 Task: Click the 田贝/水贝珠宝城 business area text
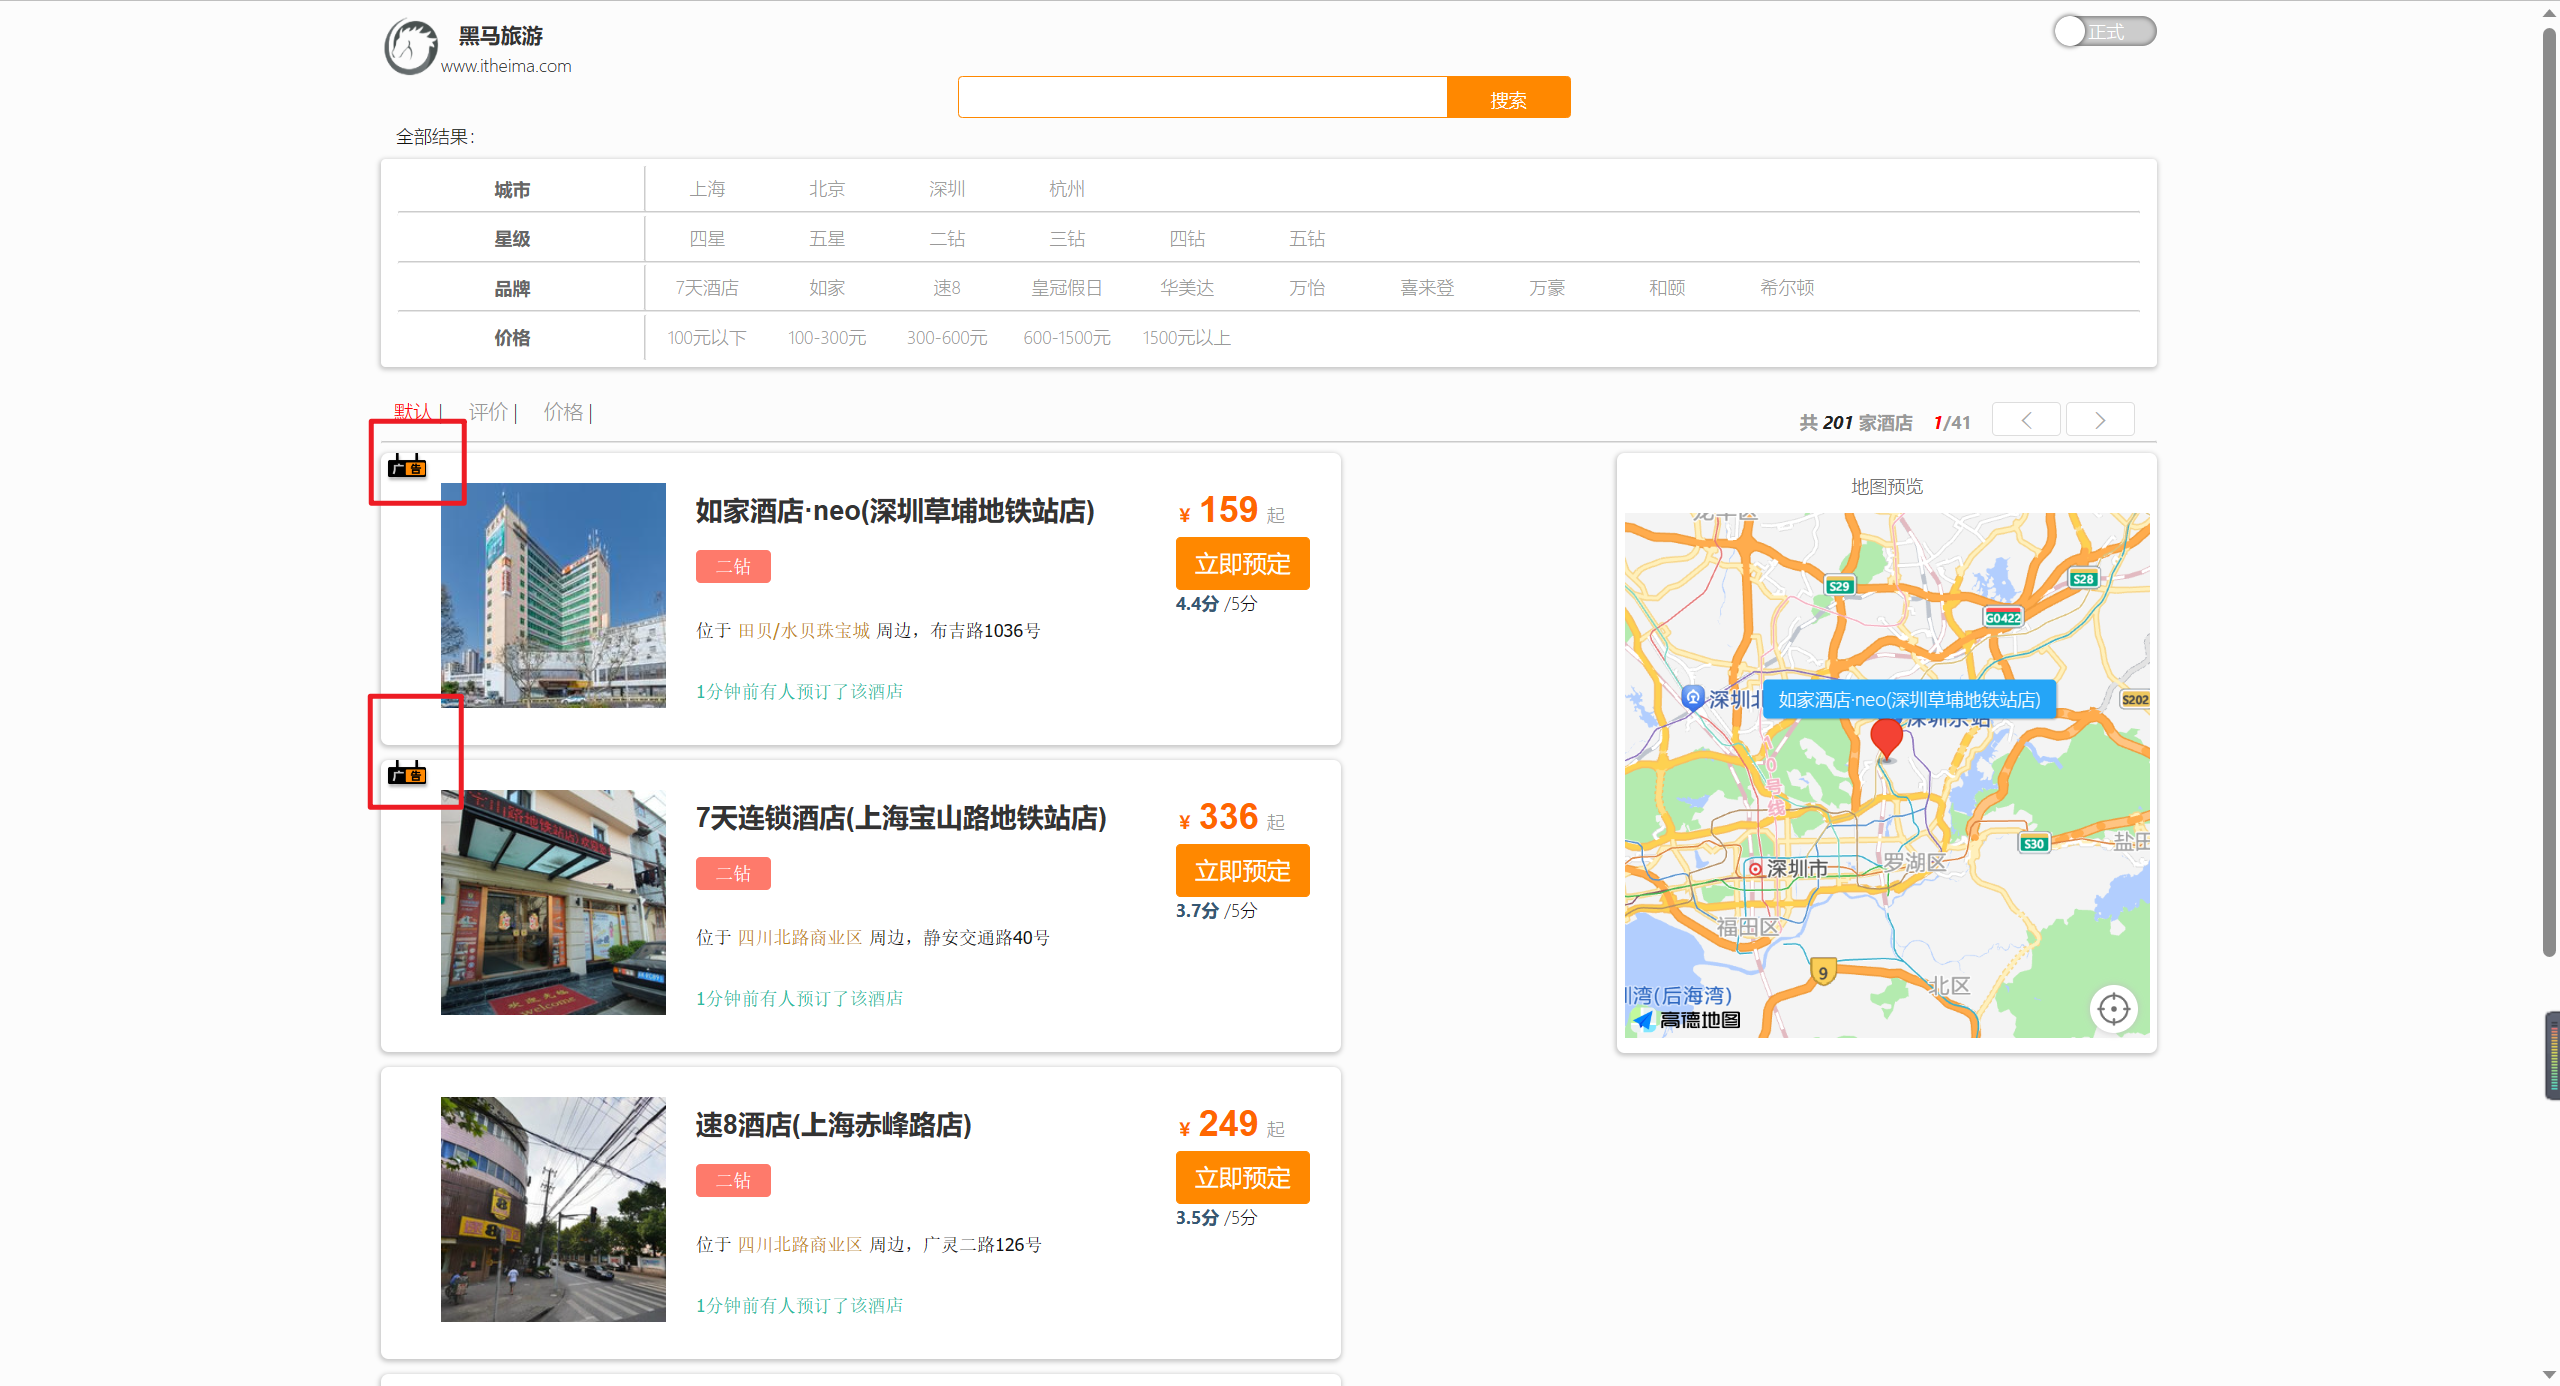(803, 630)
